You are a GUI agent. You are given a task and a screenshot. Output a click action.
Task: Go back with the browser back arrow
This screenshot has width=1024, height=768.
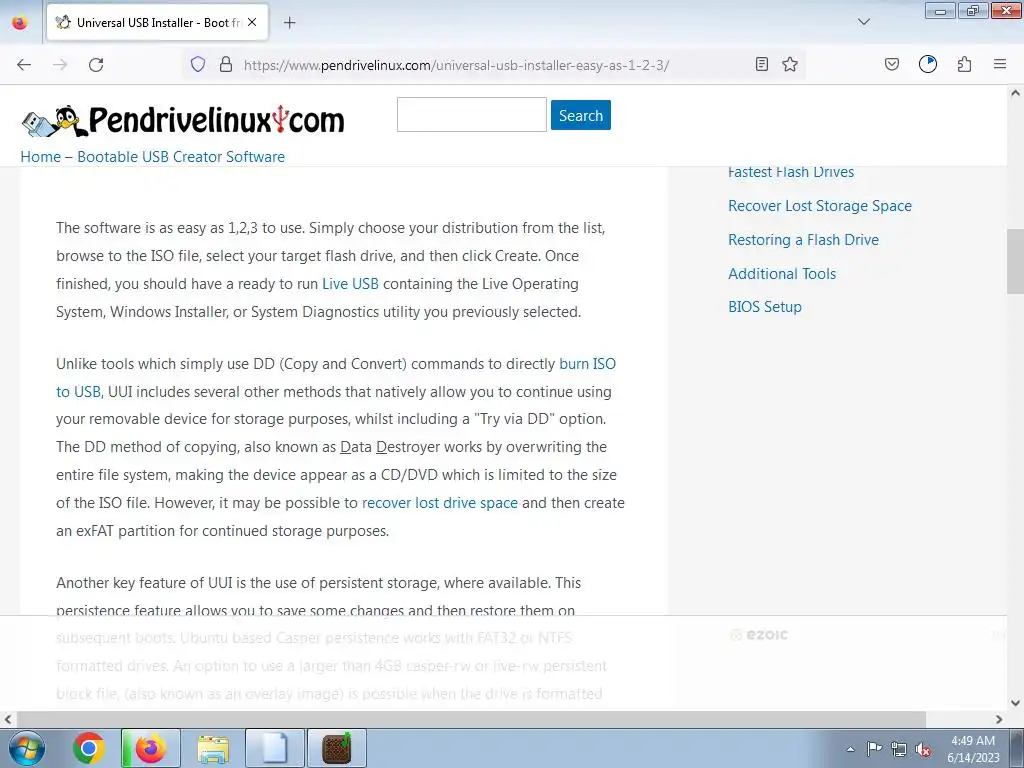pos(24,65)
